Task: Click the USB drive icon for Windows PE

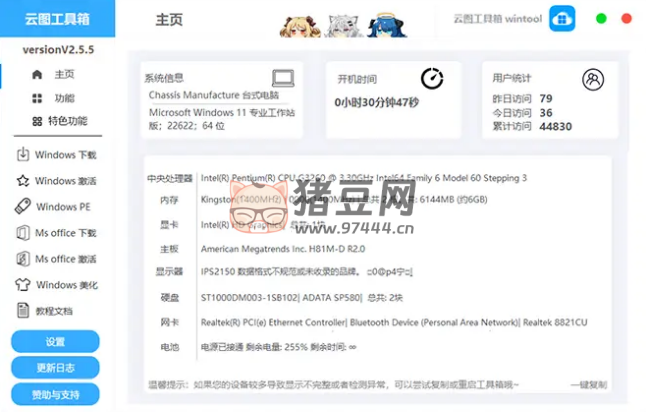Action: [x=23, y=206]
